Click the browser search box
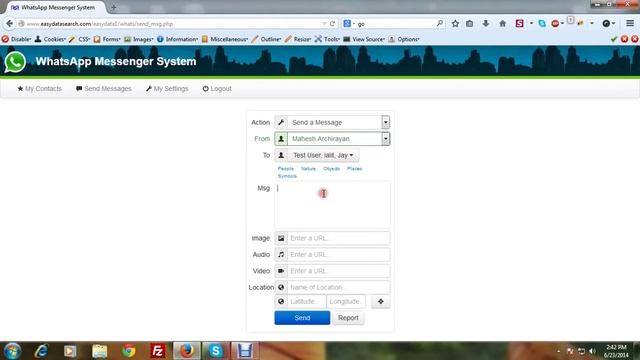The width and height of the screenshot is (640, 360). [x=394, y=24]
